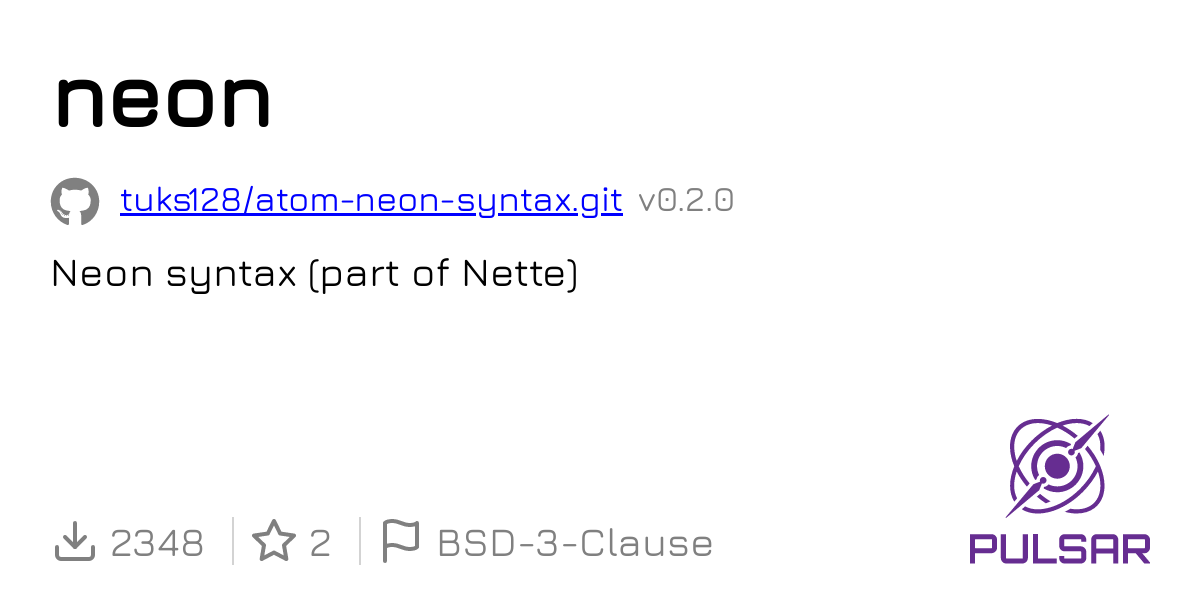Click the license flag icon
The image size is (1200, 600).
[x=401, y=542]
